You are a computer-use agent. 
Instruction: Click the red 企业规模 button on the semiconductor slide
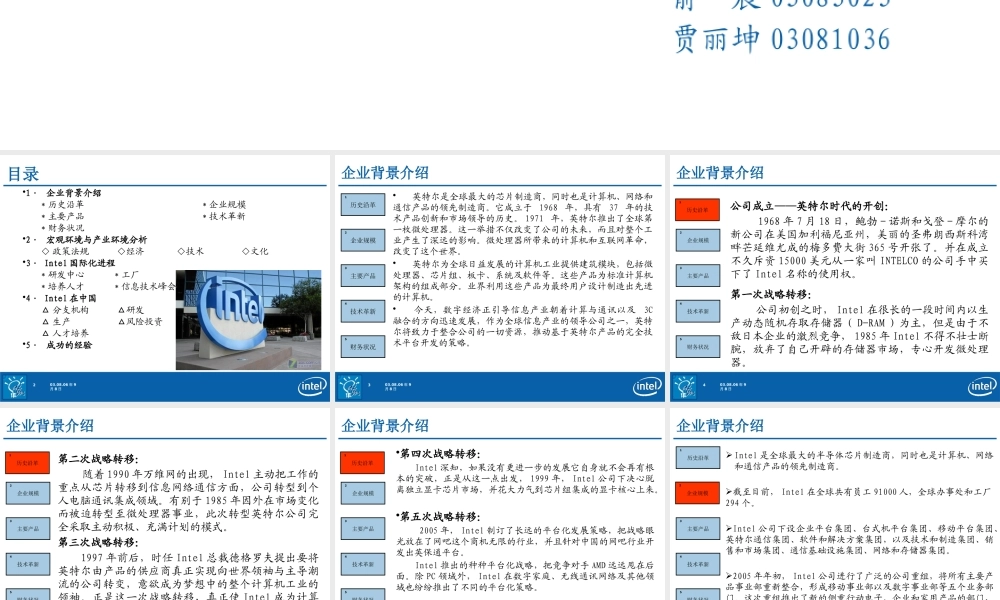click(x=698, y=494)
